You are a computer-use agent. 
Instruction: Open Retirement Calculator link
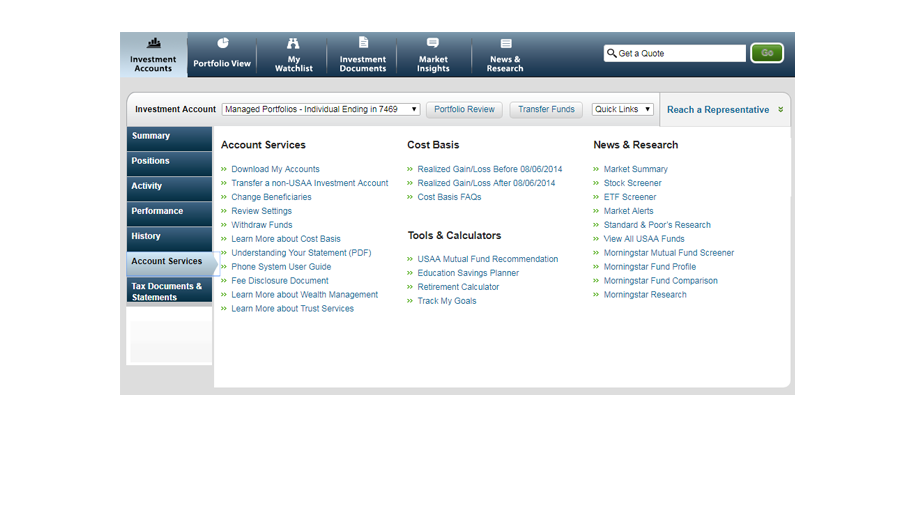click(458, 287)
